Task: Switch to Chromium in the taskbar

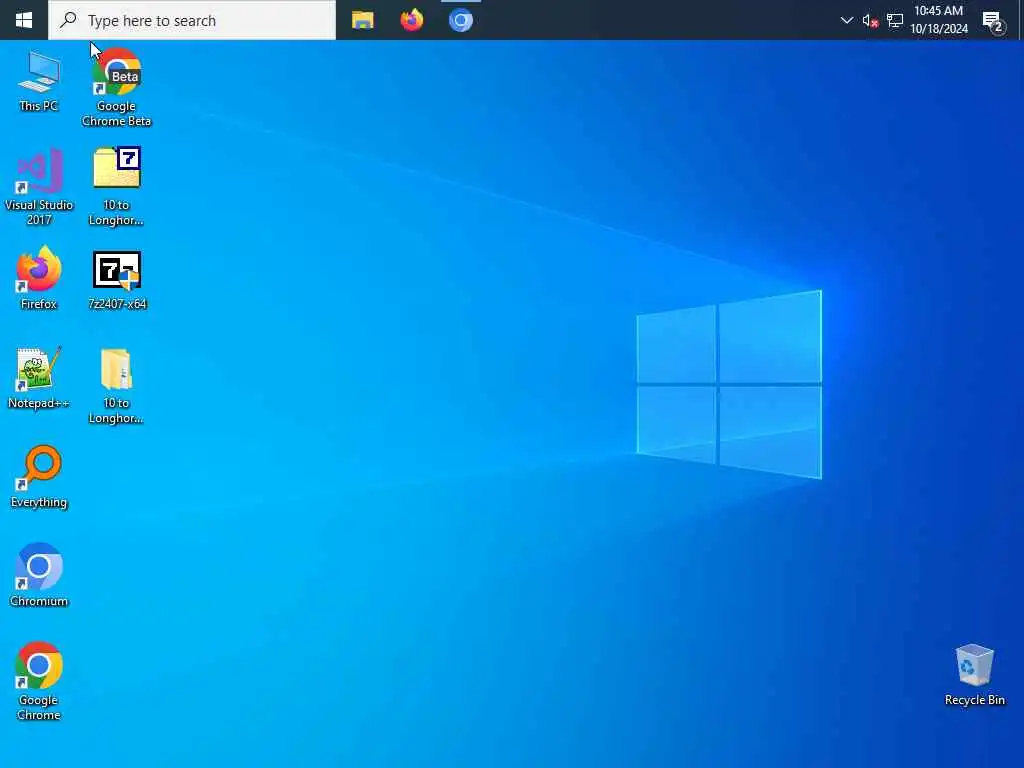Action: coord(460,20)
